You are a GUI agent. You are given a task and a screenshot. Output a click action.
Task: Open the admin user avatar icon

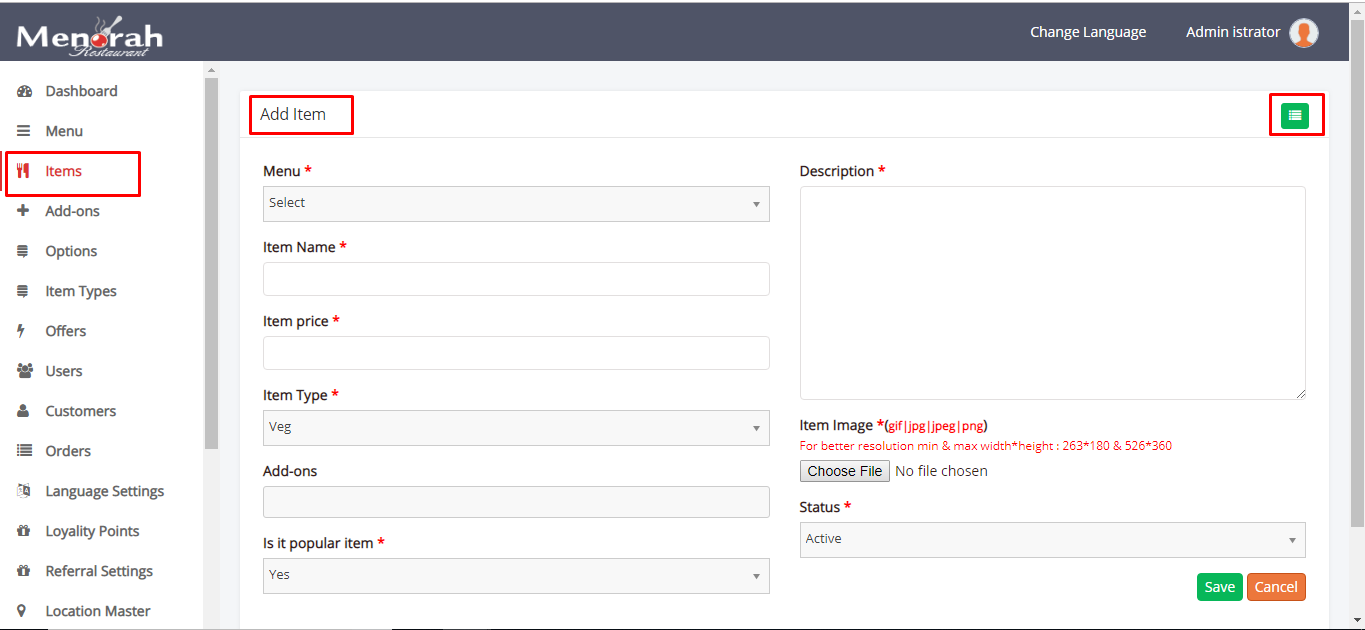point(1303,33)
